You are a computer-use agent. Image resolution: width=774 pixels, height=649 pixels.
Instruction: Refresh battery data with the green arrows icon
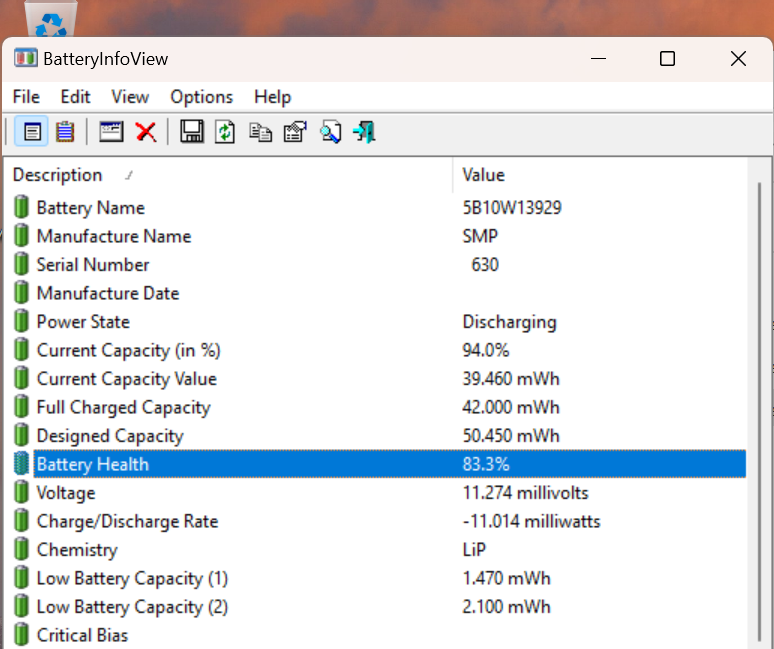tap(225, 132)
